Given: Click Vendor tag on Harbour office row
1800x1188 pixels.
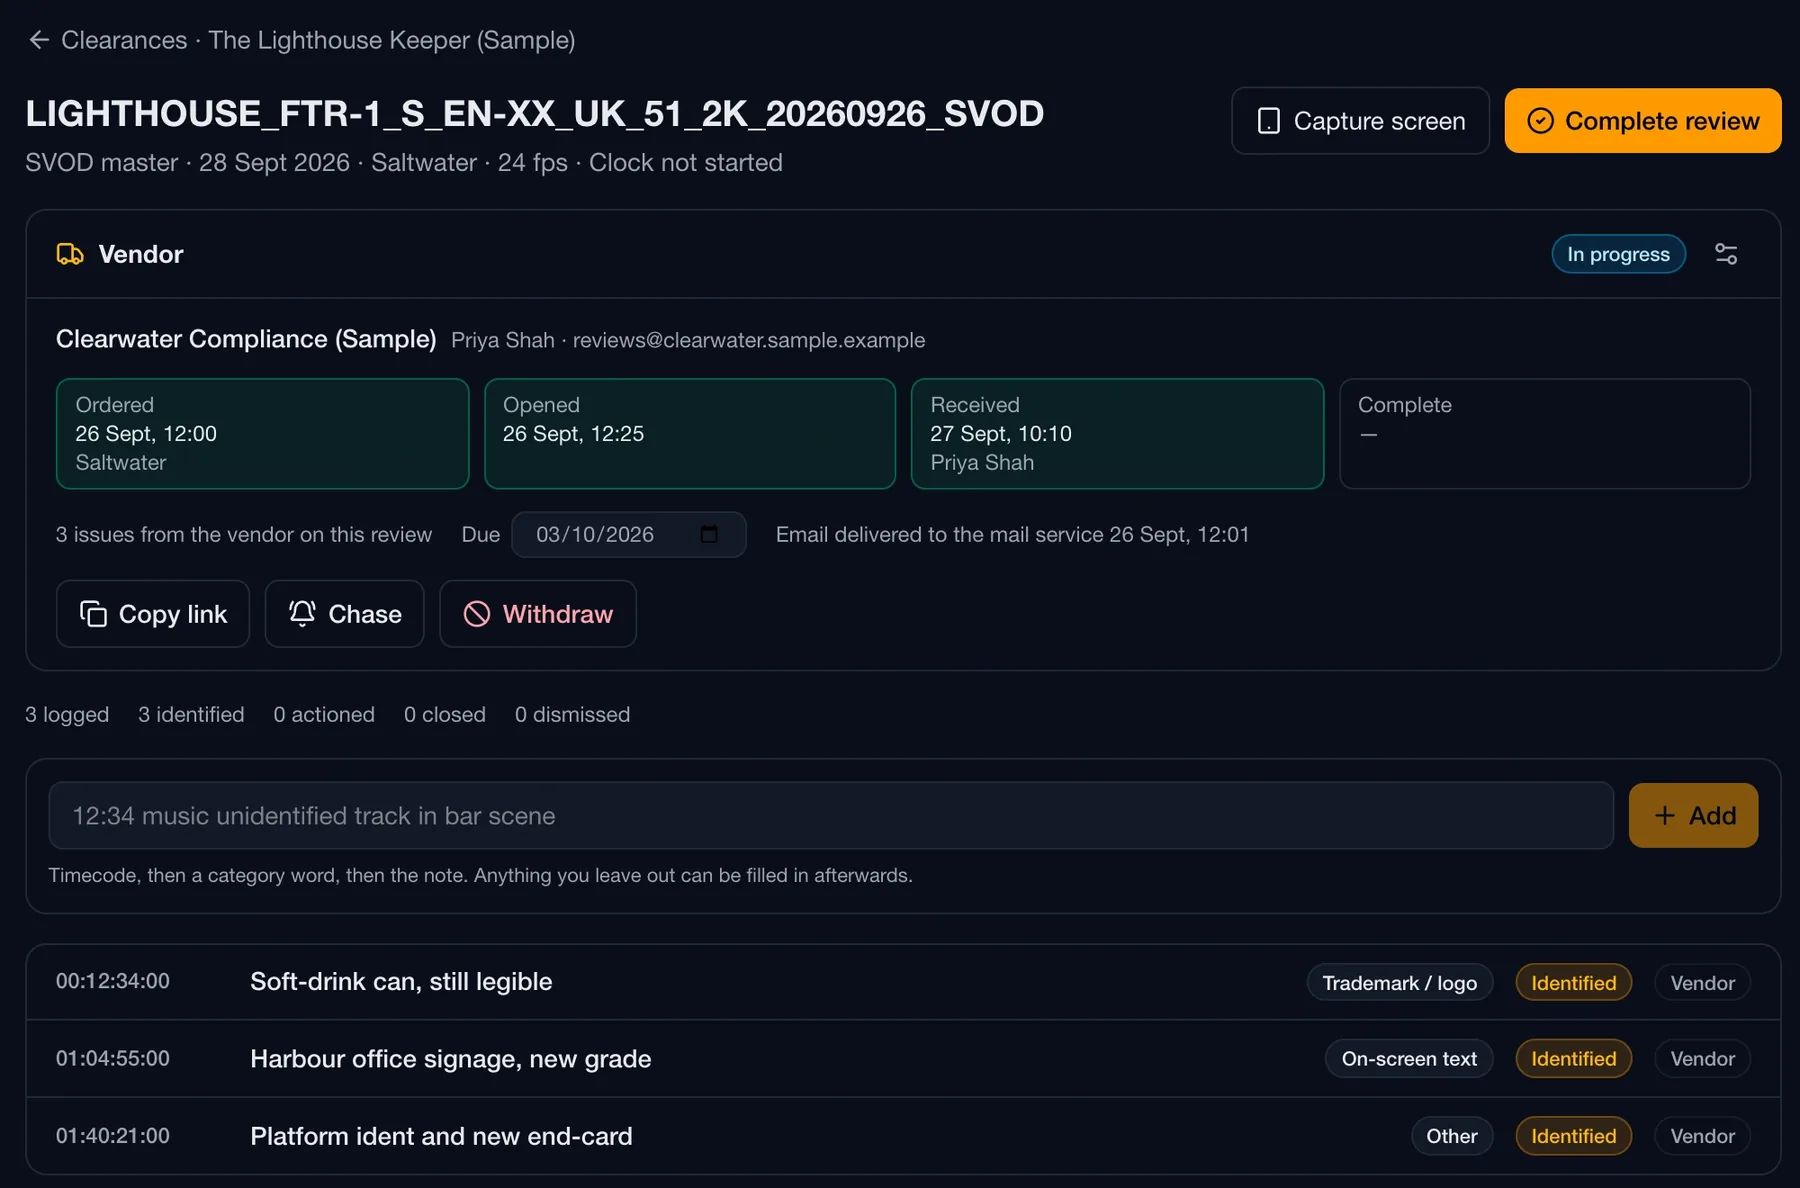Looking at the screenshot, I should (x=1702, y=1058).
